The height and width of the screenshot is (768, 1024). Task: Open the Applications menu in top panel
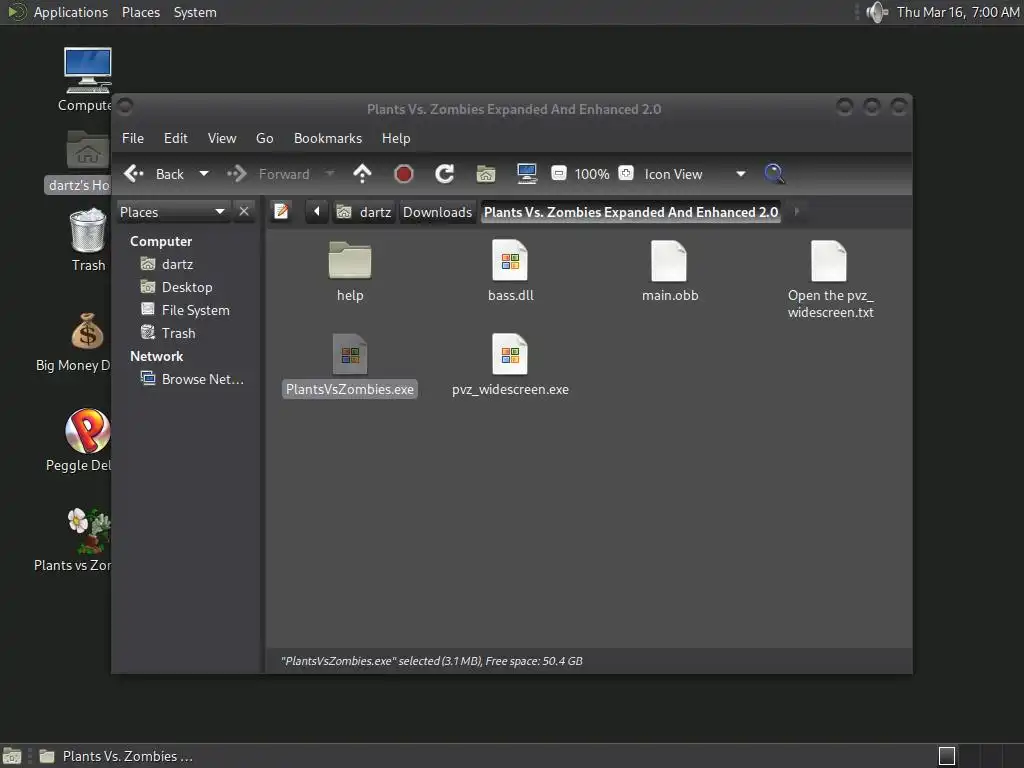tap(71, 12)
